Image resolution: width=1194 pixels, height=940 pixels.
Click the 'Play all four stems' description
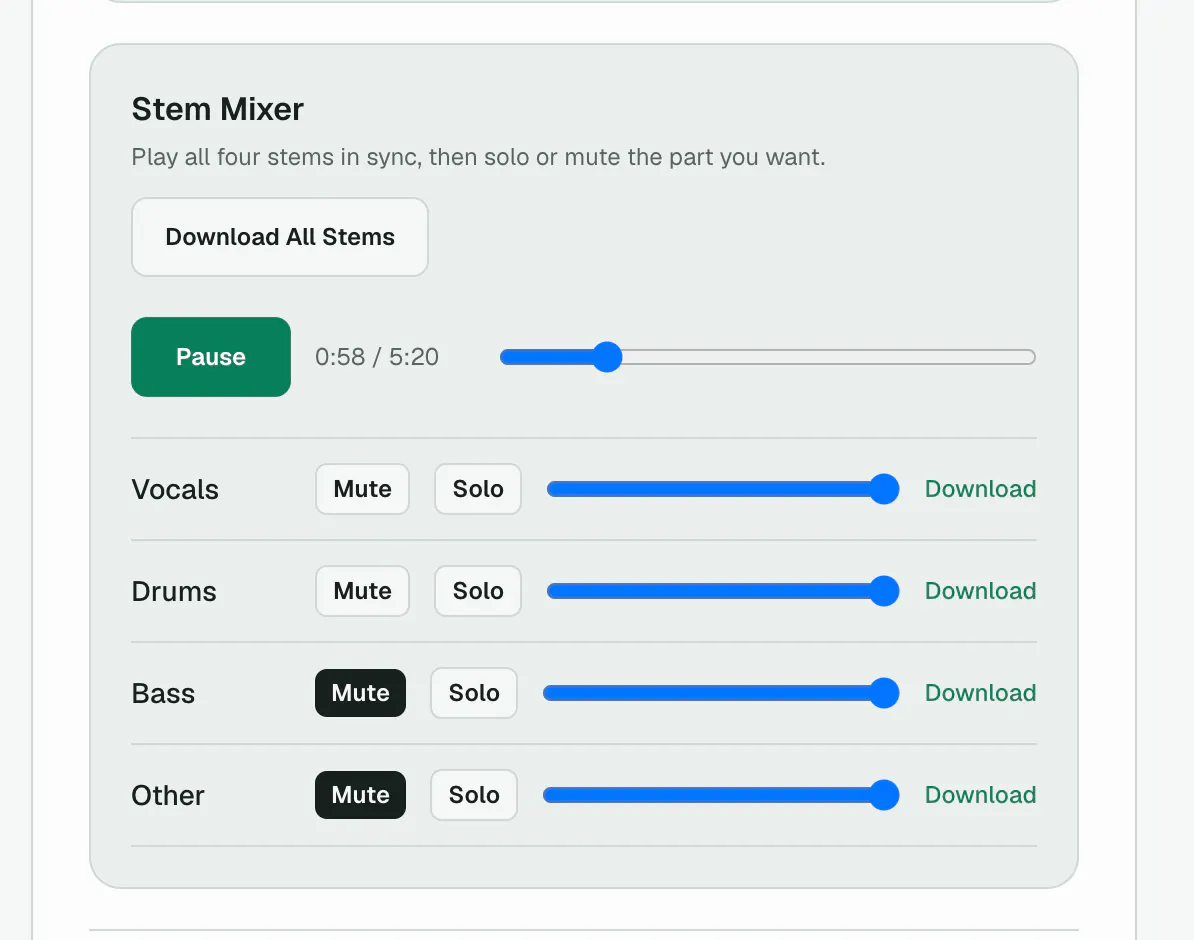(x=478, y=157)
